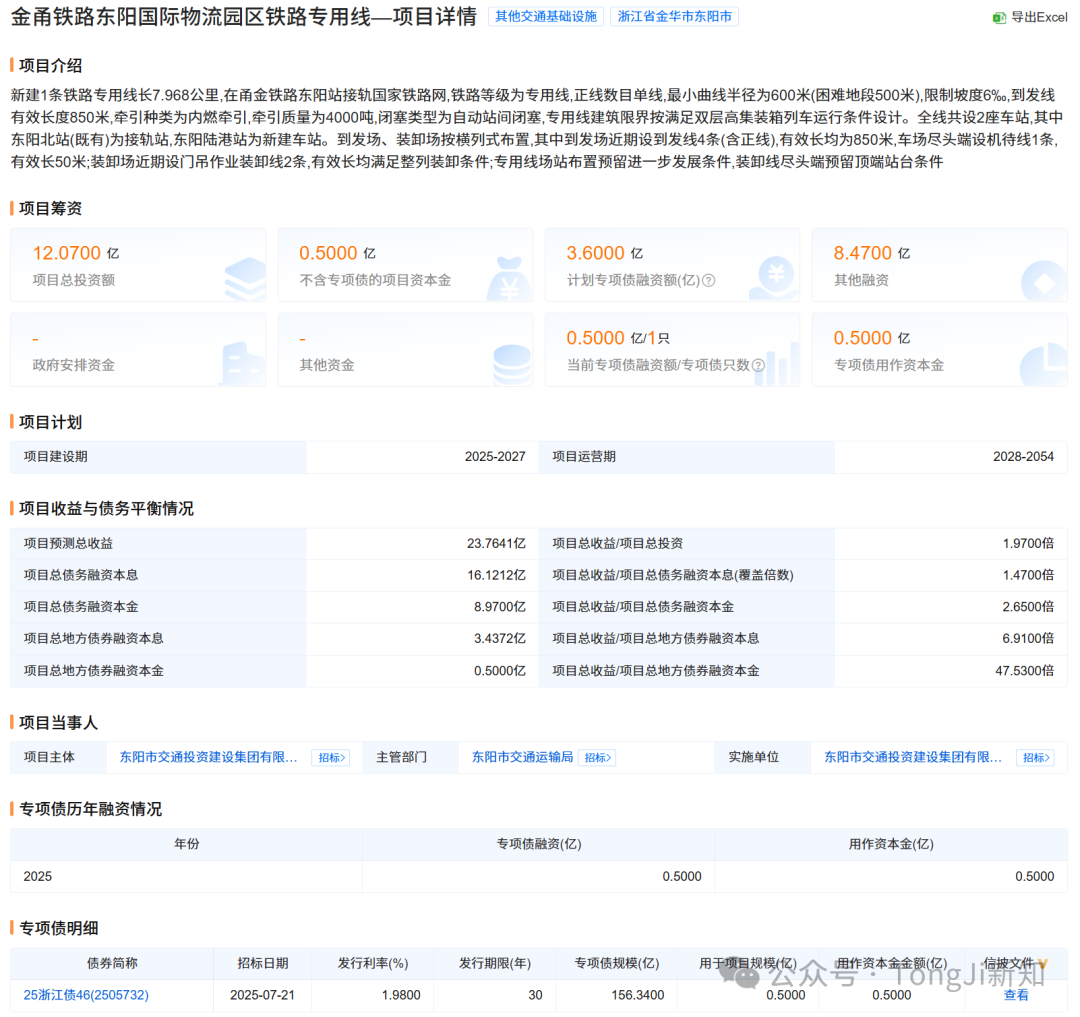Image resolution: width=1080 pixels, height=1017 pixels.
Task: Click stacked layers icon in 项目总投资额 card
Action: click(x=245, y=279)
